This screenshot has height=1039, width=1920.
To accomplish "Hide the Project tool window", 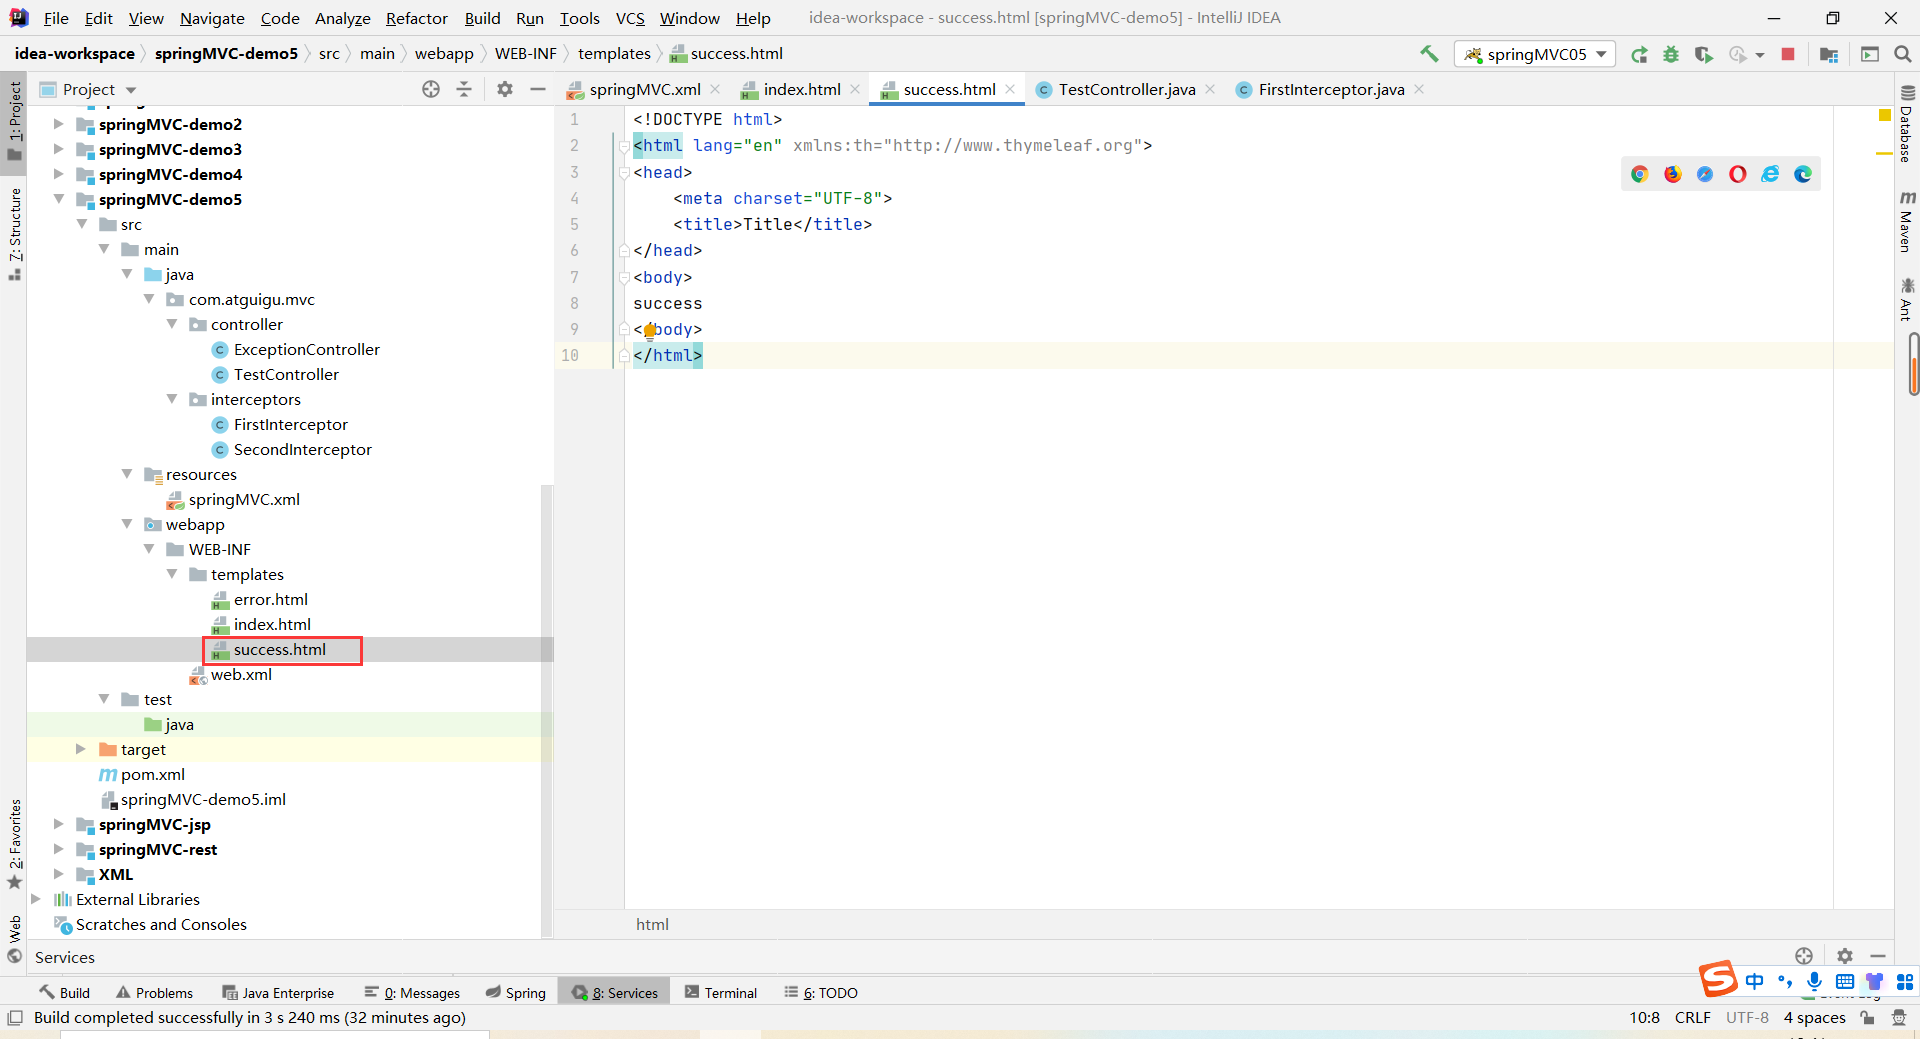I will pyautogui.click(x=538, y=89).
